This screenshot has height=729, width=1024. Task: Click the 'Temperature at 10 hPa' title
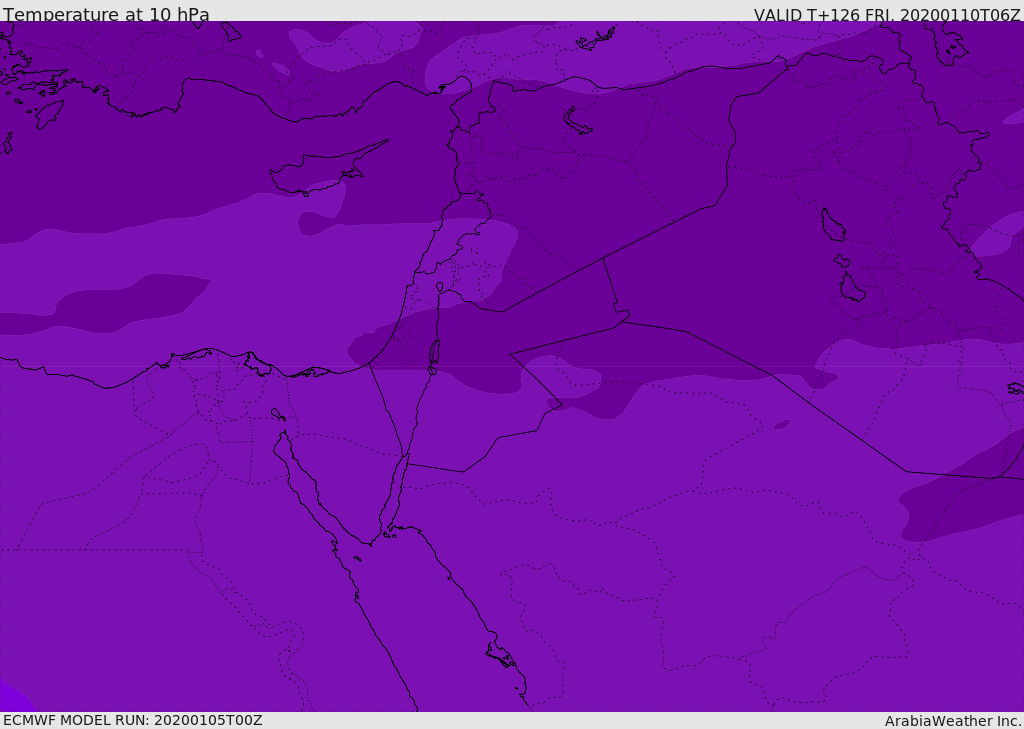point(106,14)
